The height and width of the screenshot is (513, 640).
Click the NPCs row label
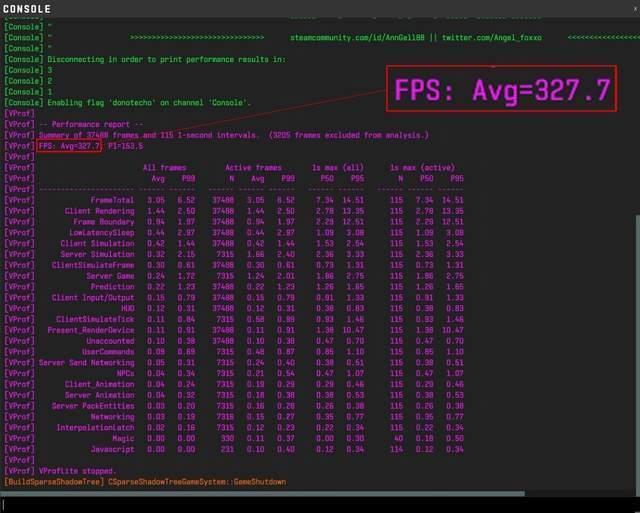tap(125, 373)
